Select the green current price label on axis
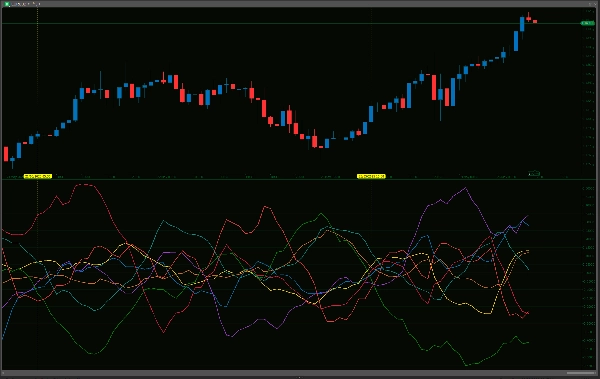The image size is (600, 379). click(587, 23)
